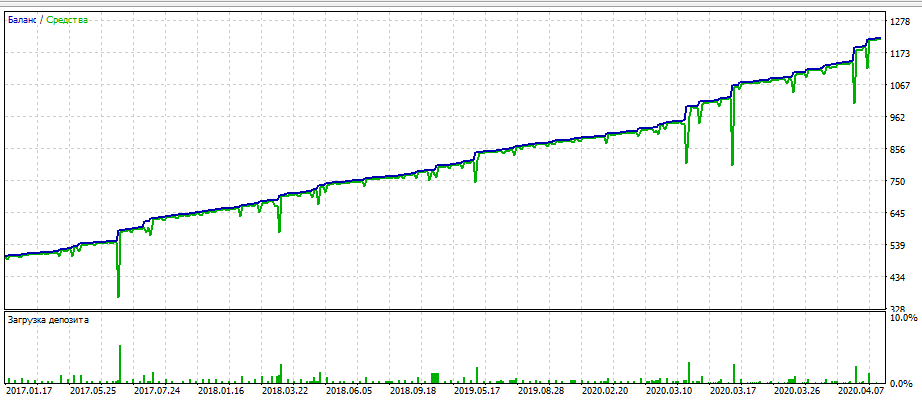Image resolution: width=922 pixels, height=400 pixels.
Task: Click the 2019.05.17 date label
Action: point(477,390)
